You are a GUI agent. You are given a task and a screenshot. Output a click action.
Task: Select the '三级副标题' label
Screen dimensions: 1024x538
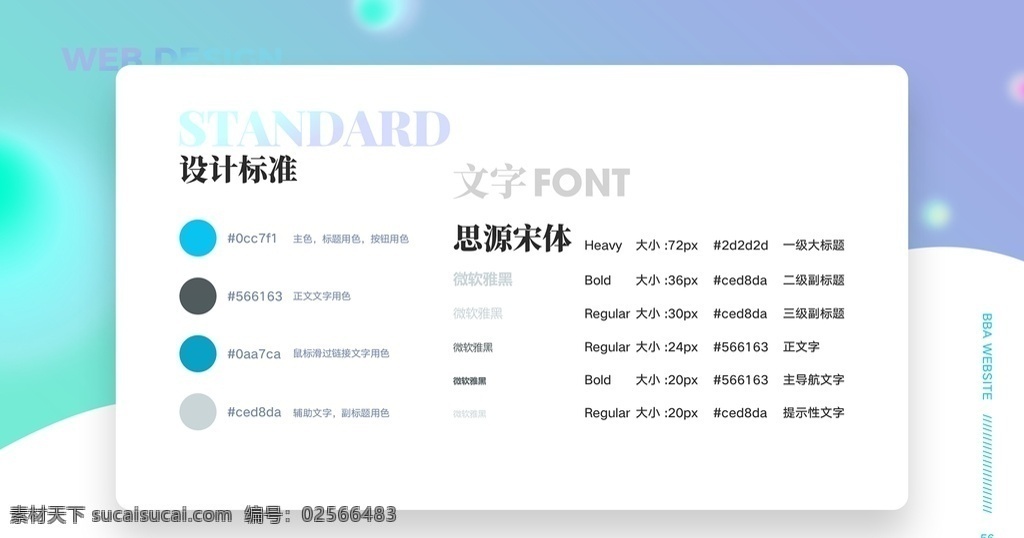click(814, 313)
